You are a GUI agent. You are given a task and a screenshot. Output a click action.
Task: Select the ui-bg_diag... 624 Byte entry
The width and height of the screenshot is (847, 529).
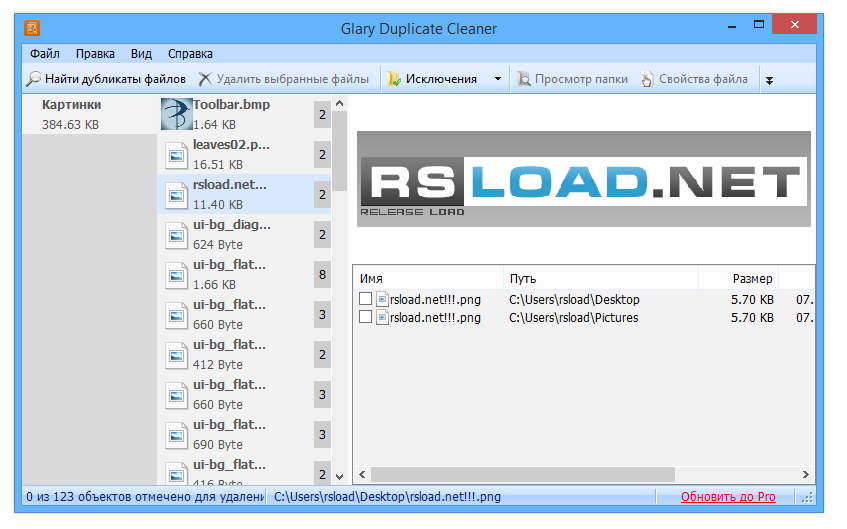[x=244, y=235]
